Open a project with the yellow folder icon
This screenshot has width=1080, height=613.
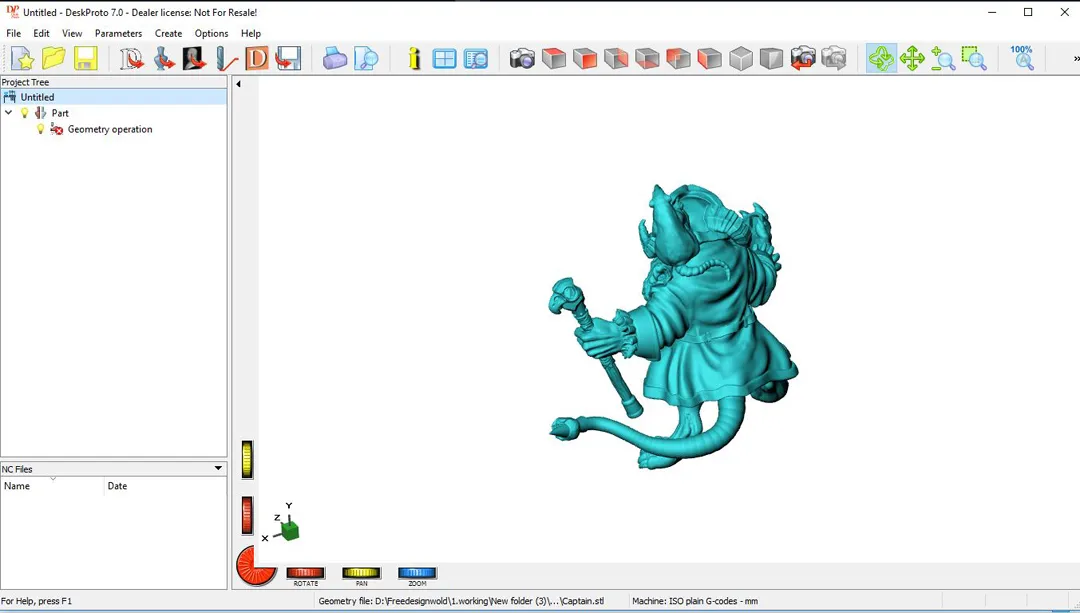[54, 59]
